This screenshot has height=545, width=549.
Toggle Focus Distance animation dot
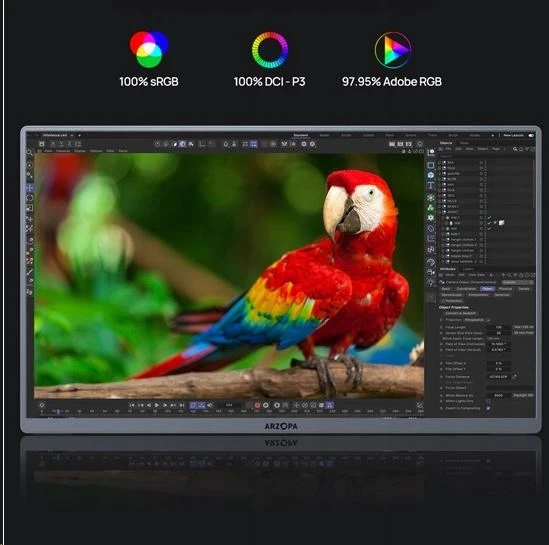(441, 377)
